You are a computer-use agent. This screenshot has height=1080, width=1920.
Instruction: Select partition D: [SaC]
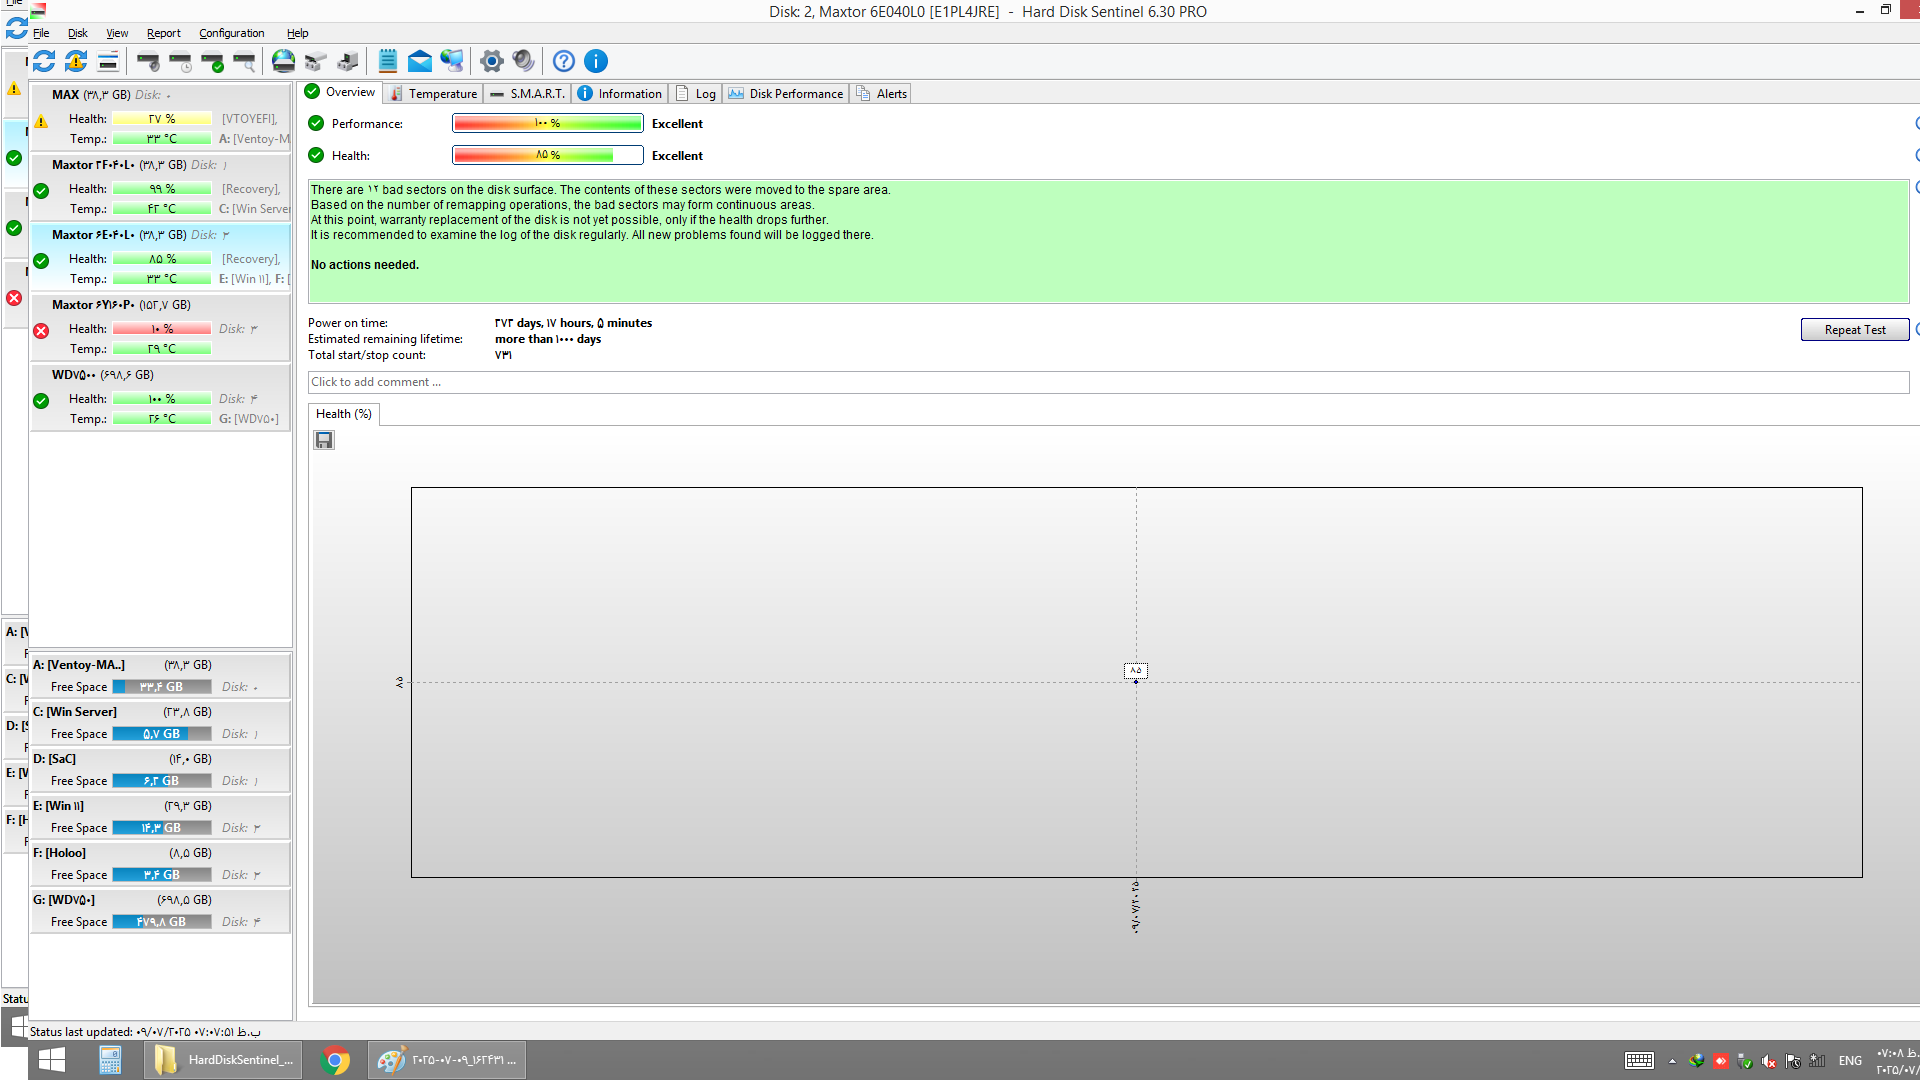click(x=161, y=769)
